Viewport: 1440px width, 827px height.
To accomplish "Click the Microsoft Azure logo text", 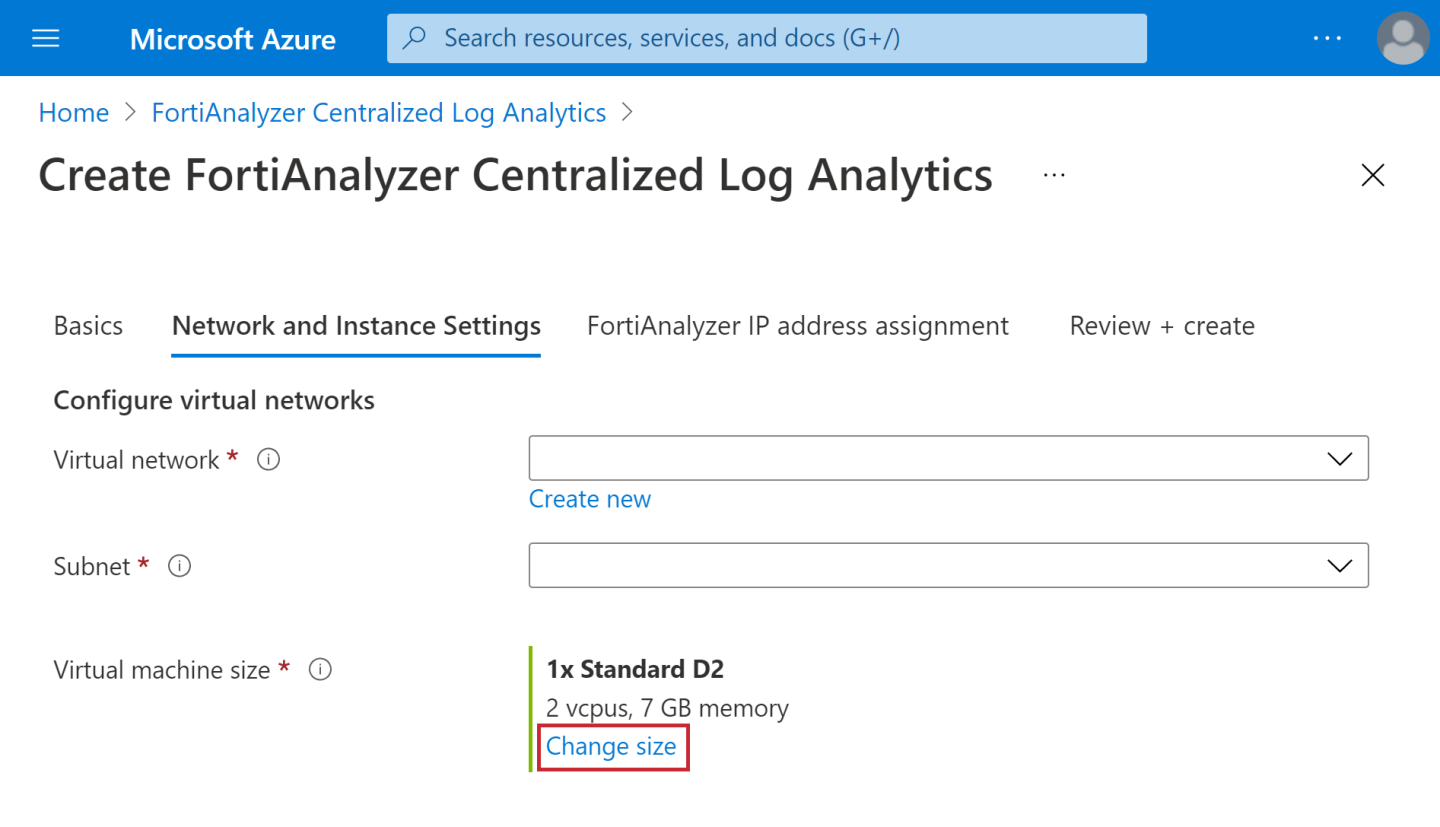I will (x=232, y=39).
